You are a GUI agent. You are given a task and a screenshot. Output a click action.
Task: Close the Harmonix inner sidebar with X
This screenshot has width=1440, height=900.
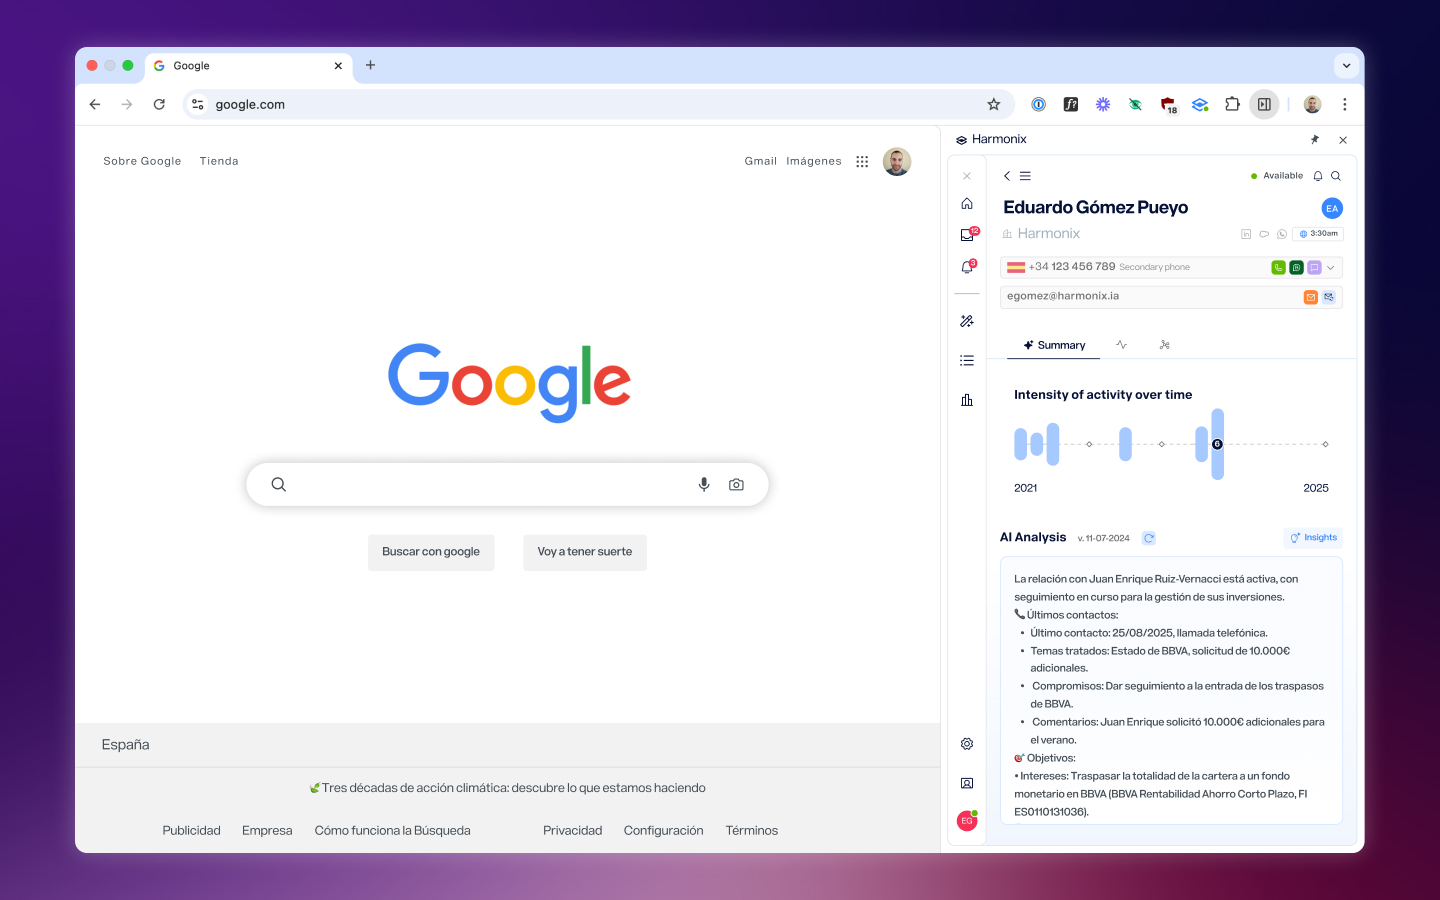[967, 176]
